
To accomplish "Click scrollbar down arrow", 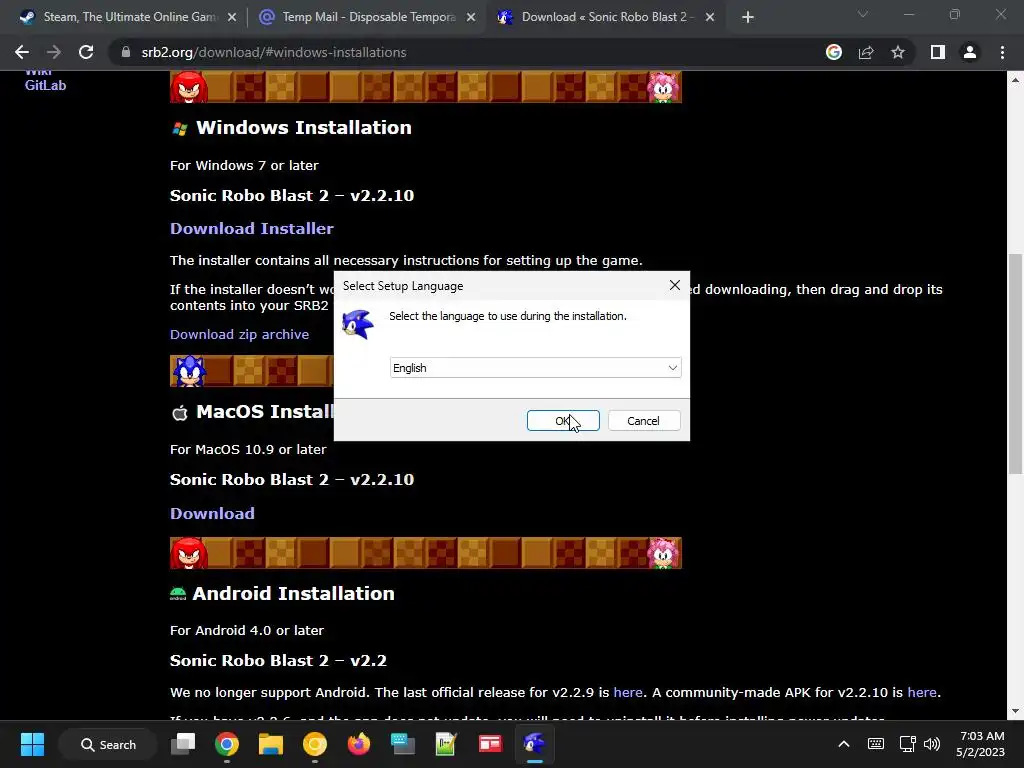I will click(1015, 711).
